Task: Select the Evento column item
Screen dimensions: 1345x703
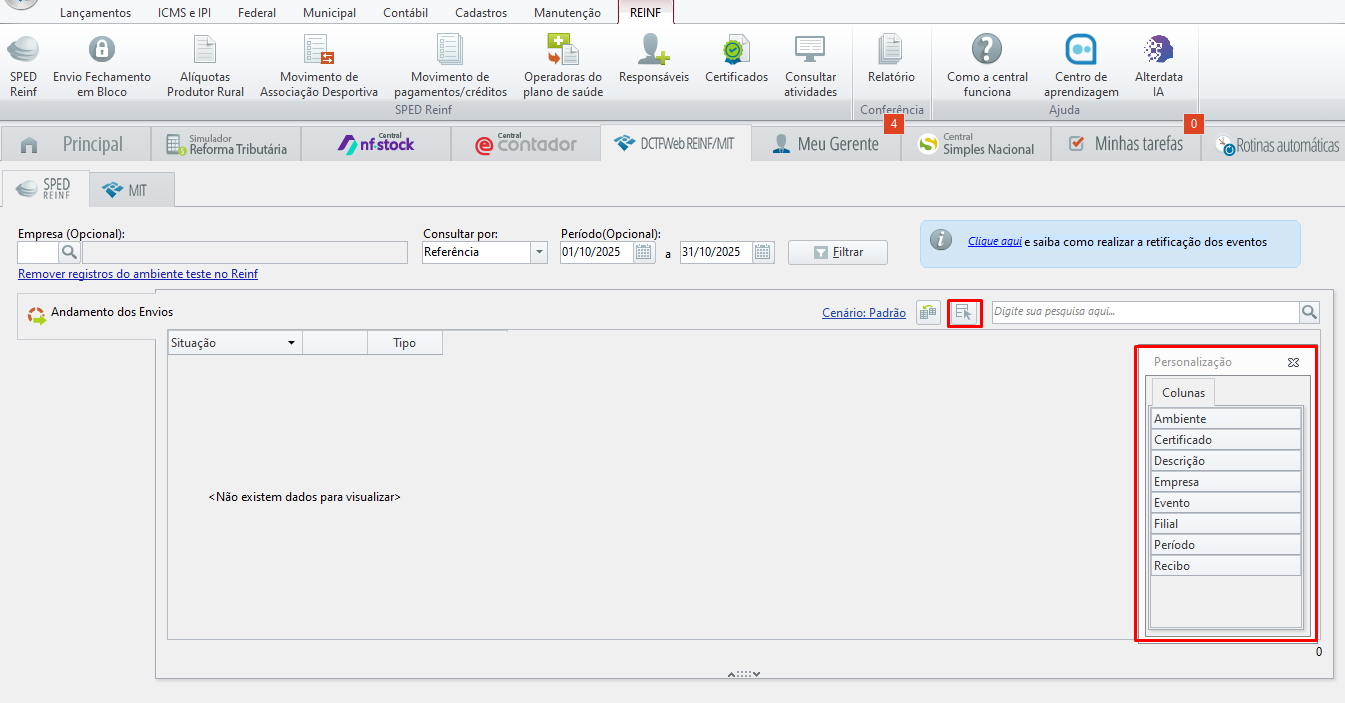Action: coord(1226,503)
